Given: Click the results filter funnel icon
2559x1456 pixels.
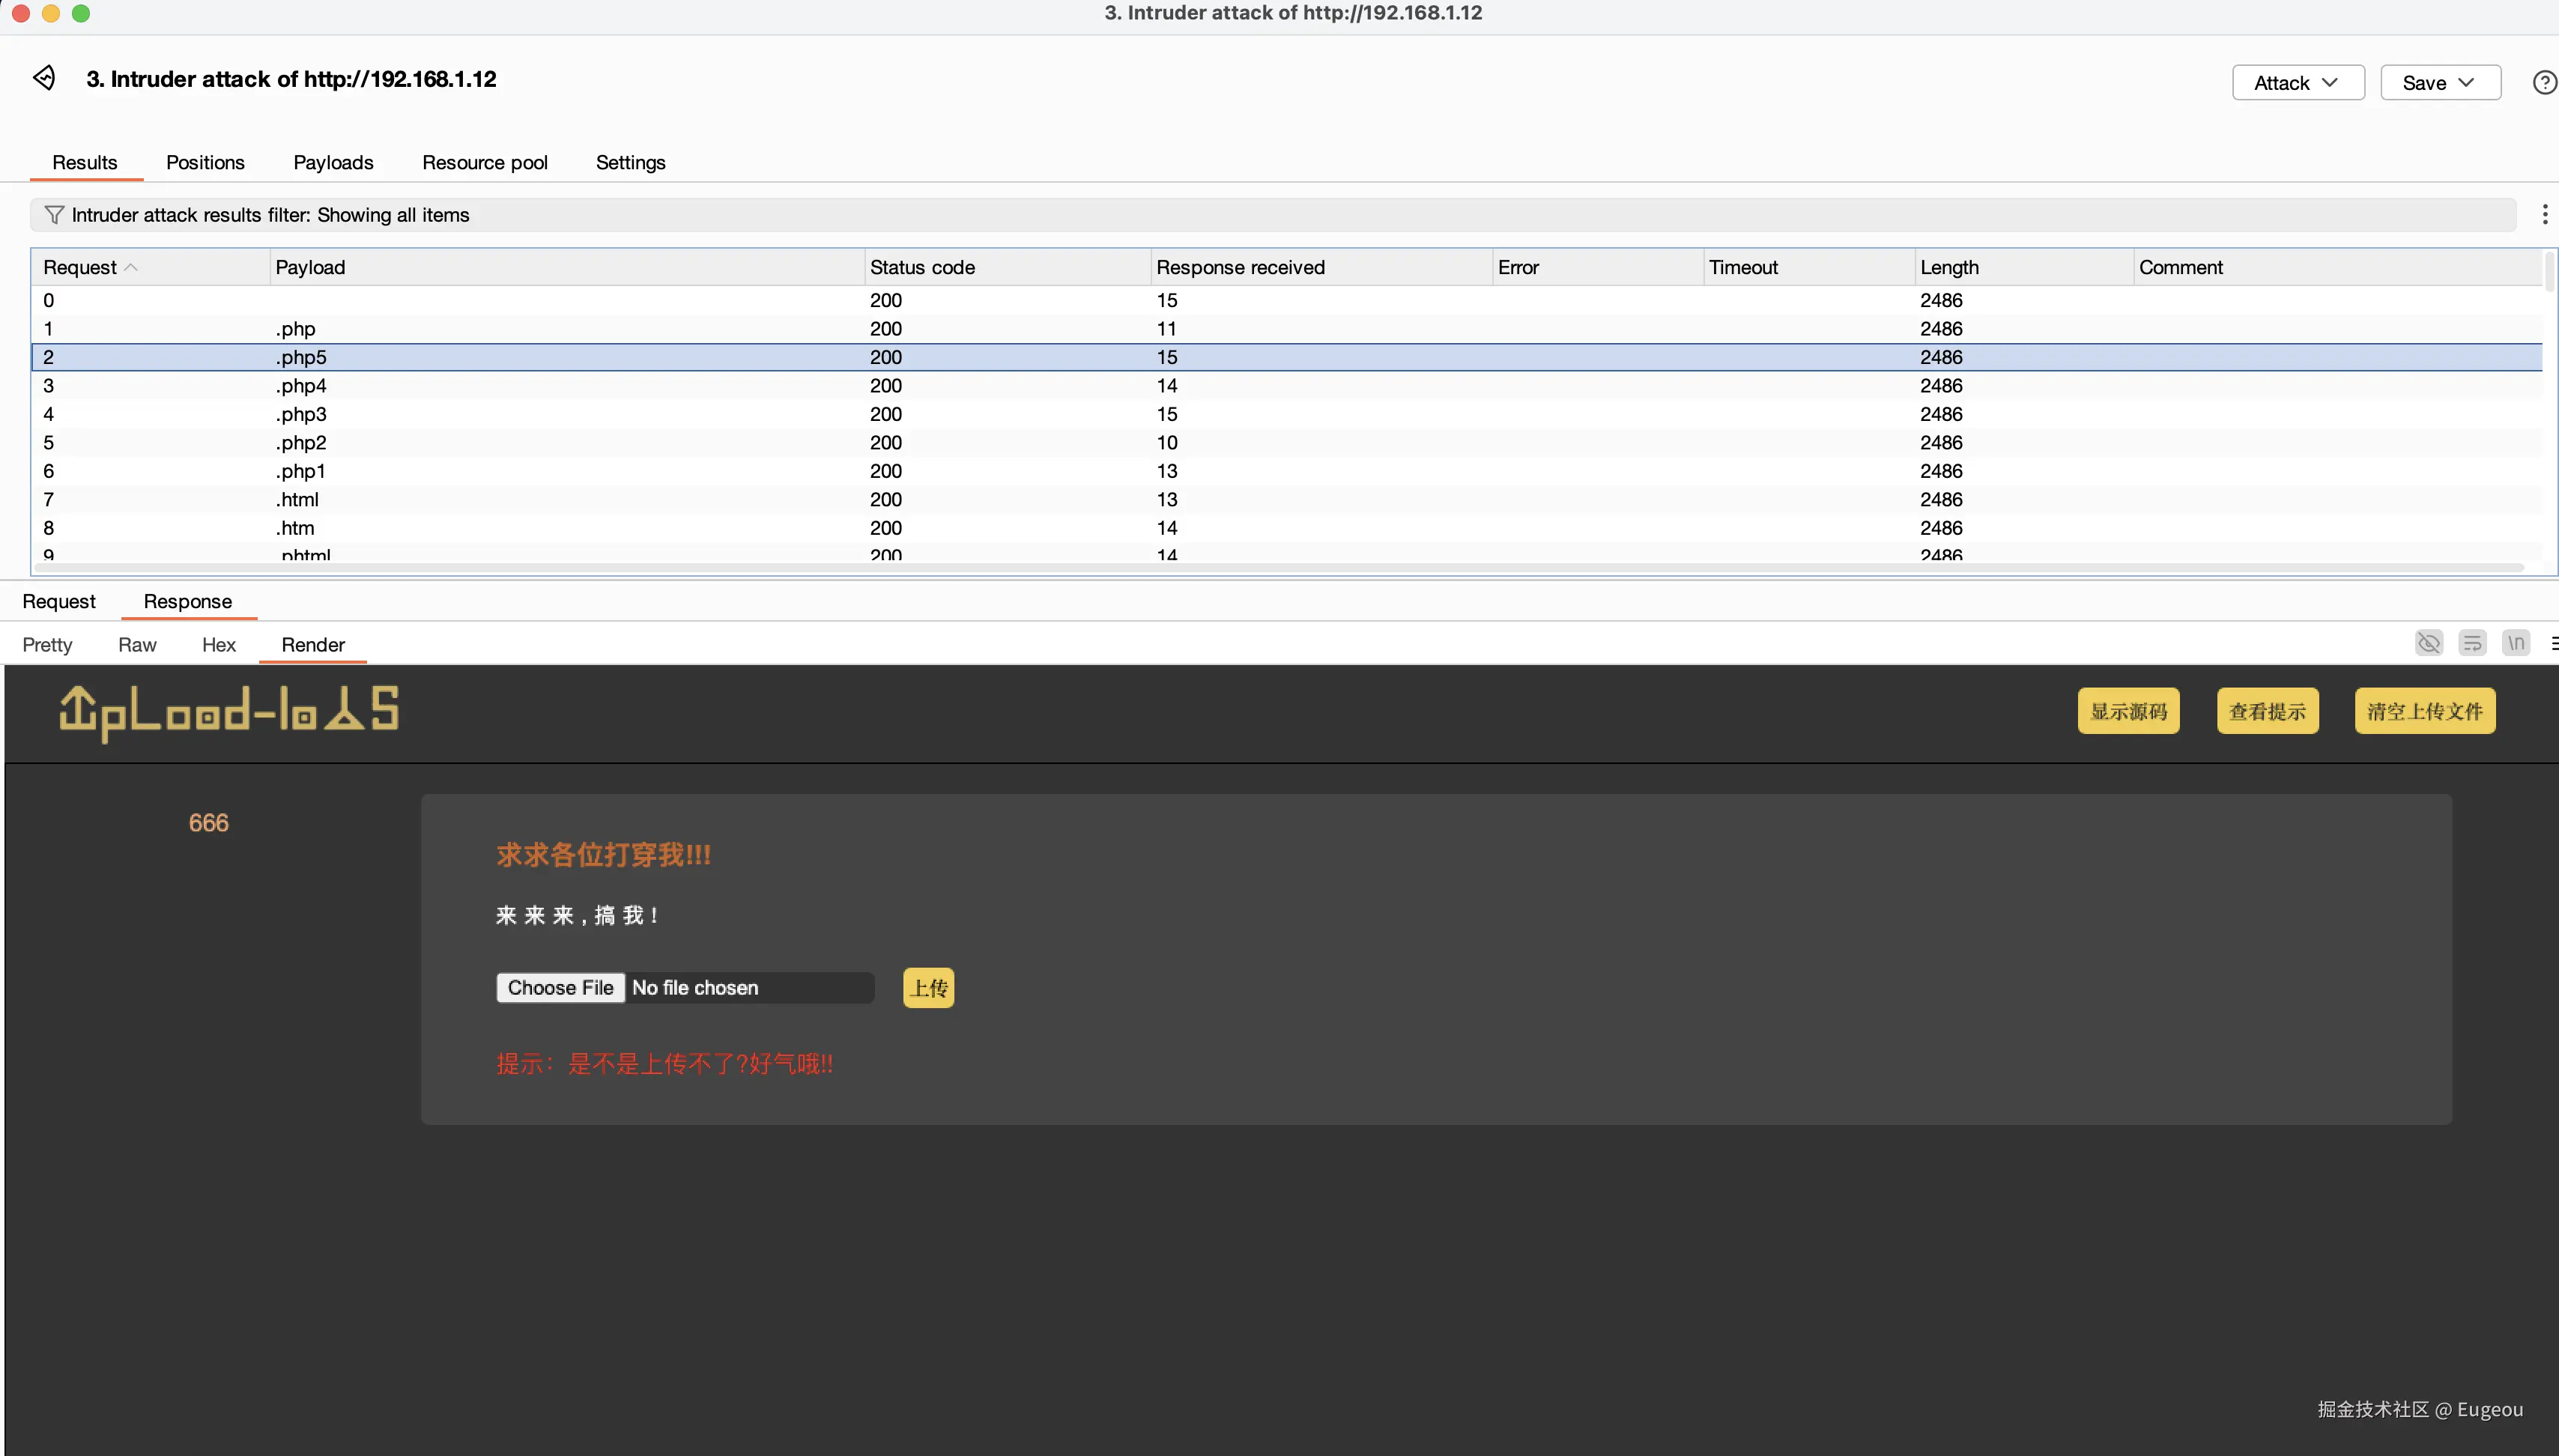Looking at the screenshot, I should (54, 215).
